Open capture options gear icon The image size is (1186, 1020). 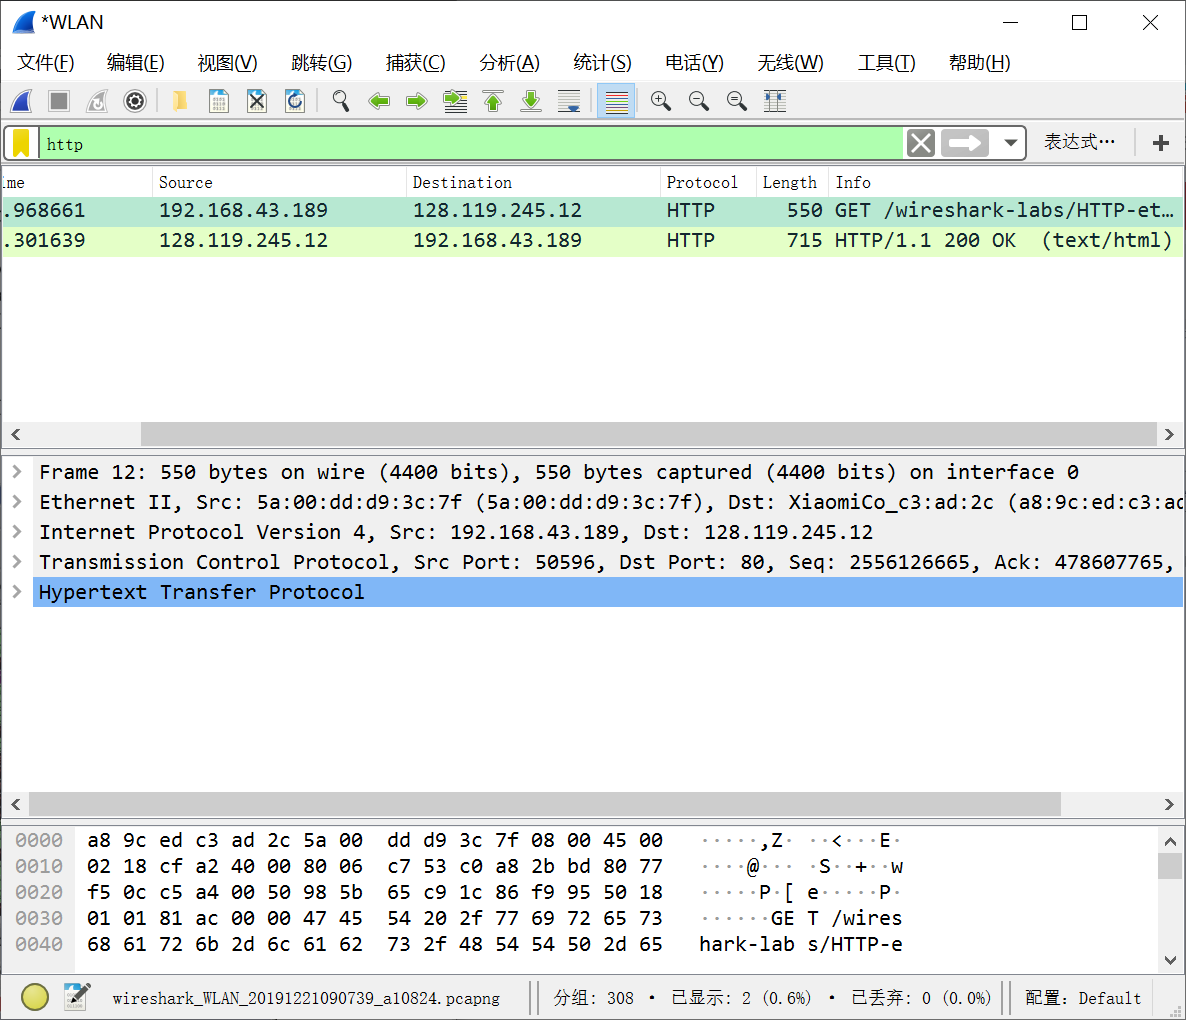coord(135,101)
